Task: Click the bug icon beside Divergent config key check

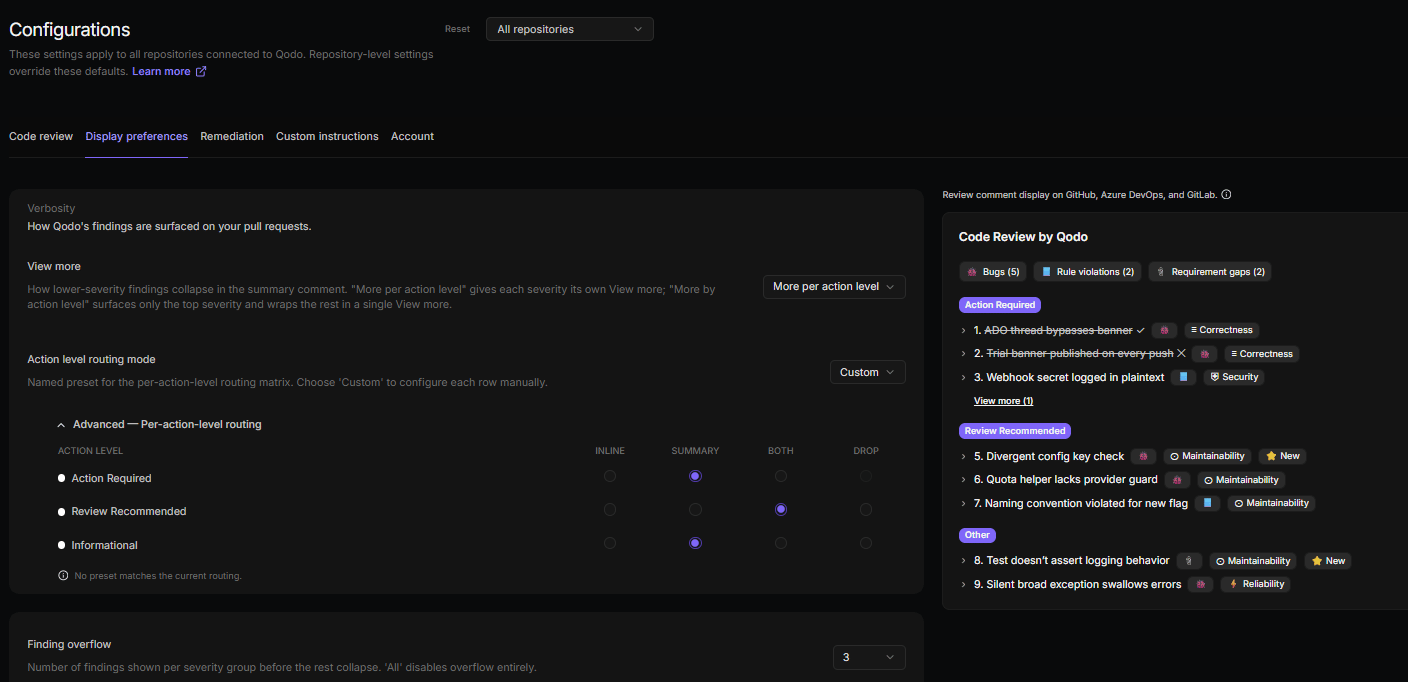Action: click(x=1143, y=456)
